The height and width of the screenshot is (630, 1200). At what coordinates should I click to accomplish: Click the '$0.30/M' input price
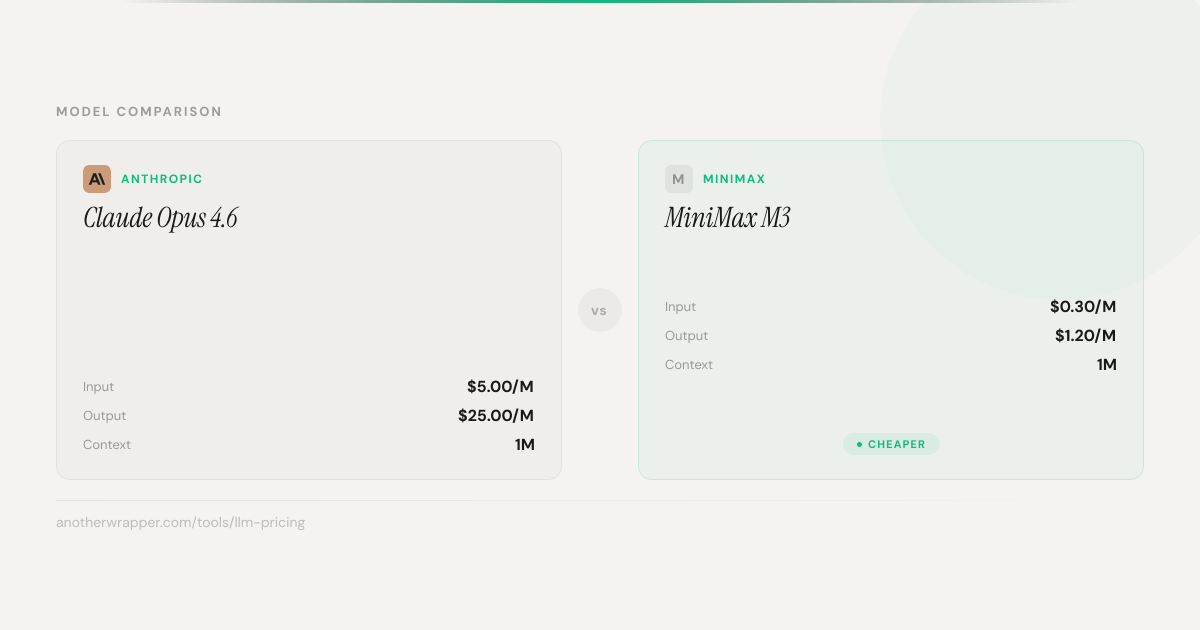[x=1083, y=307]
